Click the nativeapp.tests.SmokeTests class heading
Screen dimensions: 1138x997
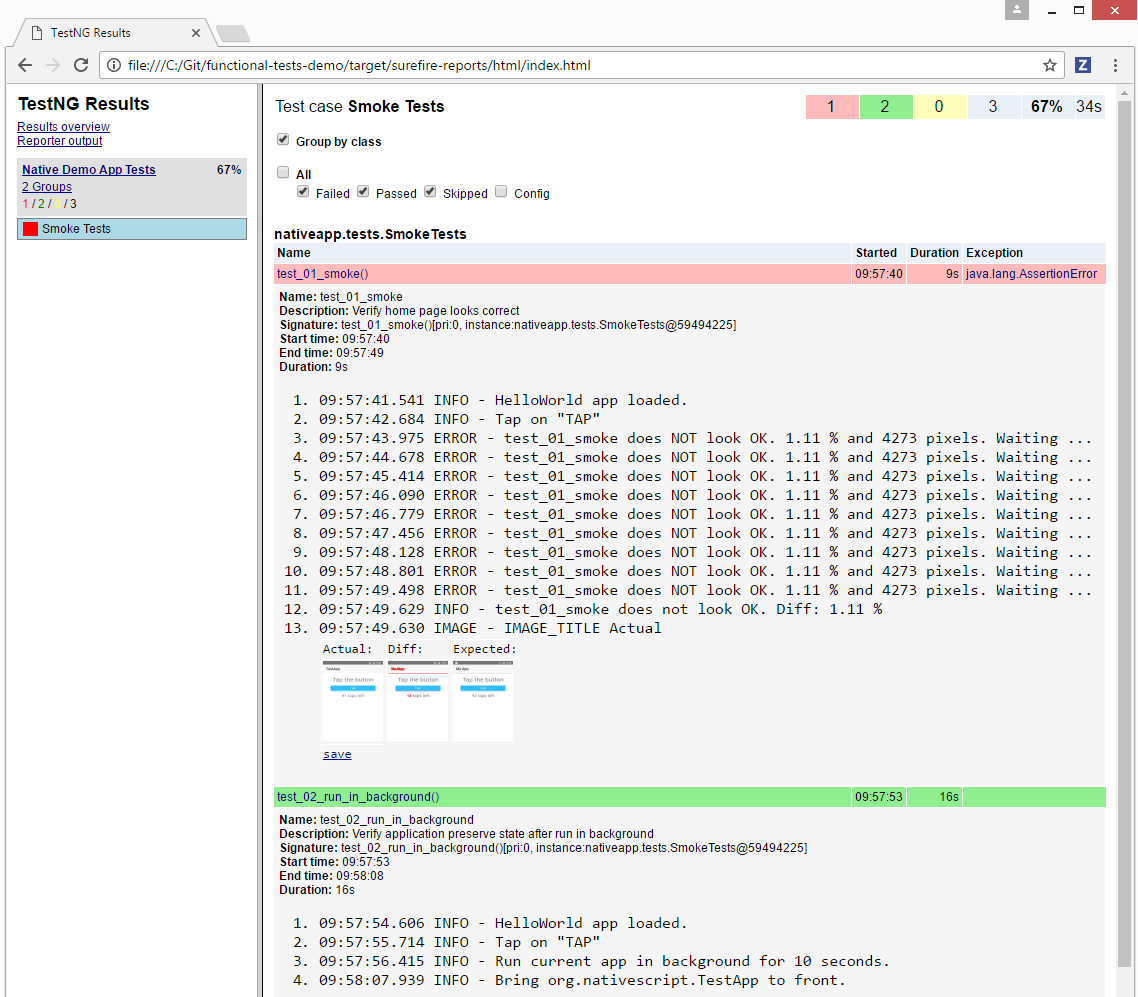[370, 234]
